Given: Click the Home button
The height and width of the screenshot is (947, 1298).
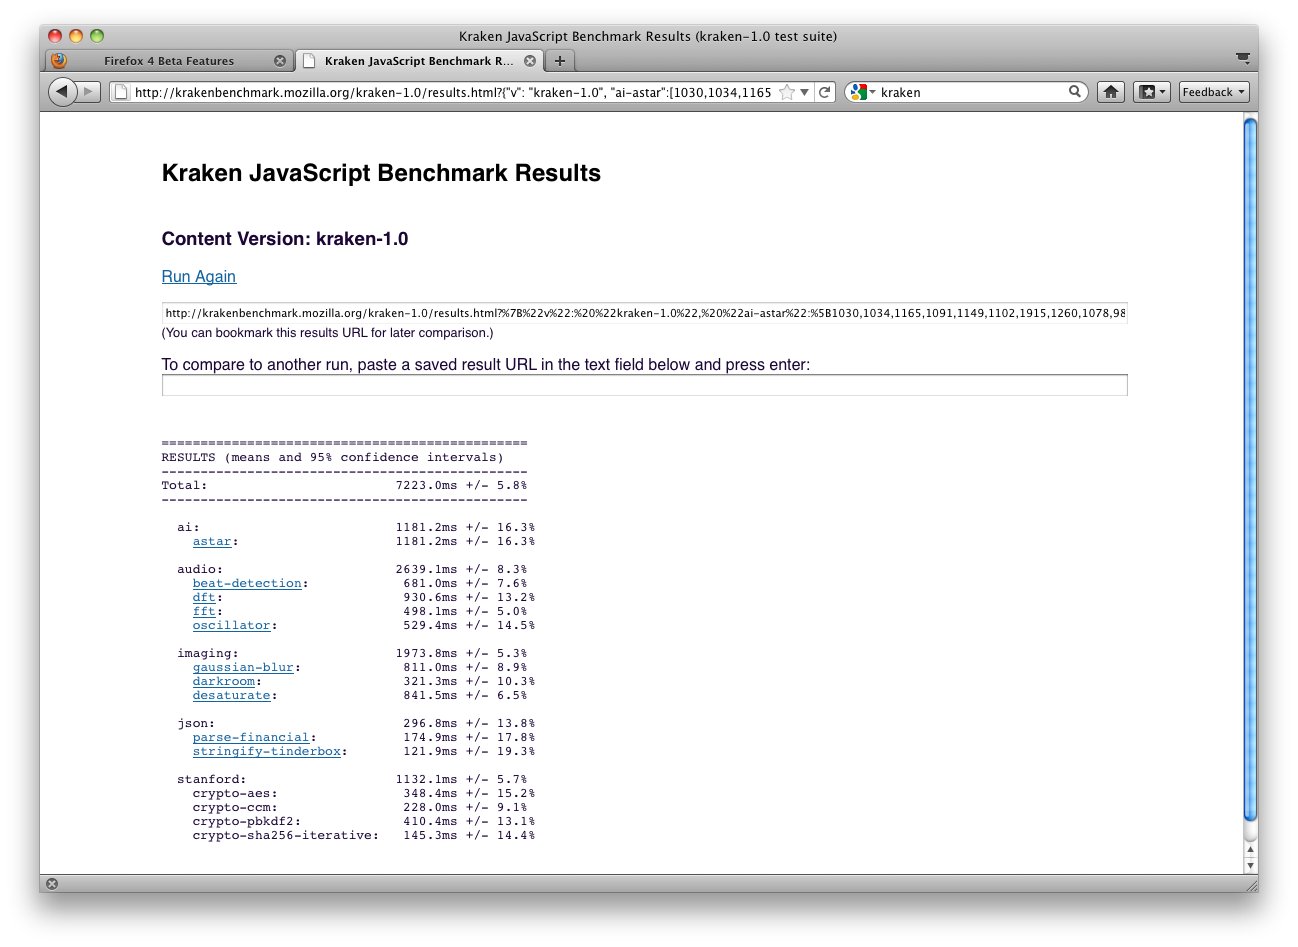Looking at the screenshot, I should click(1110, 91).
